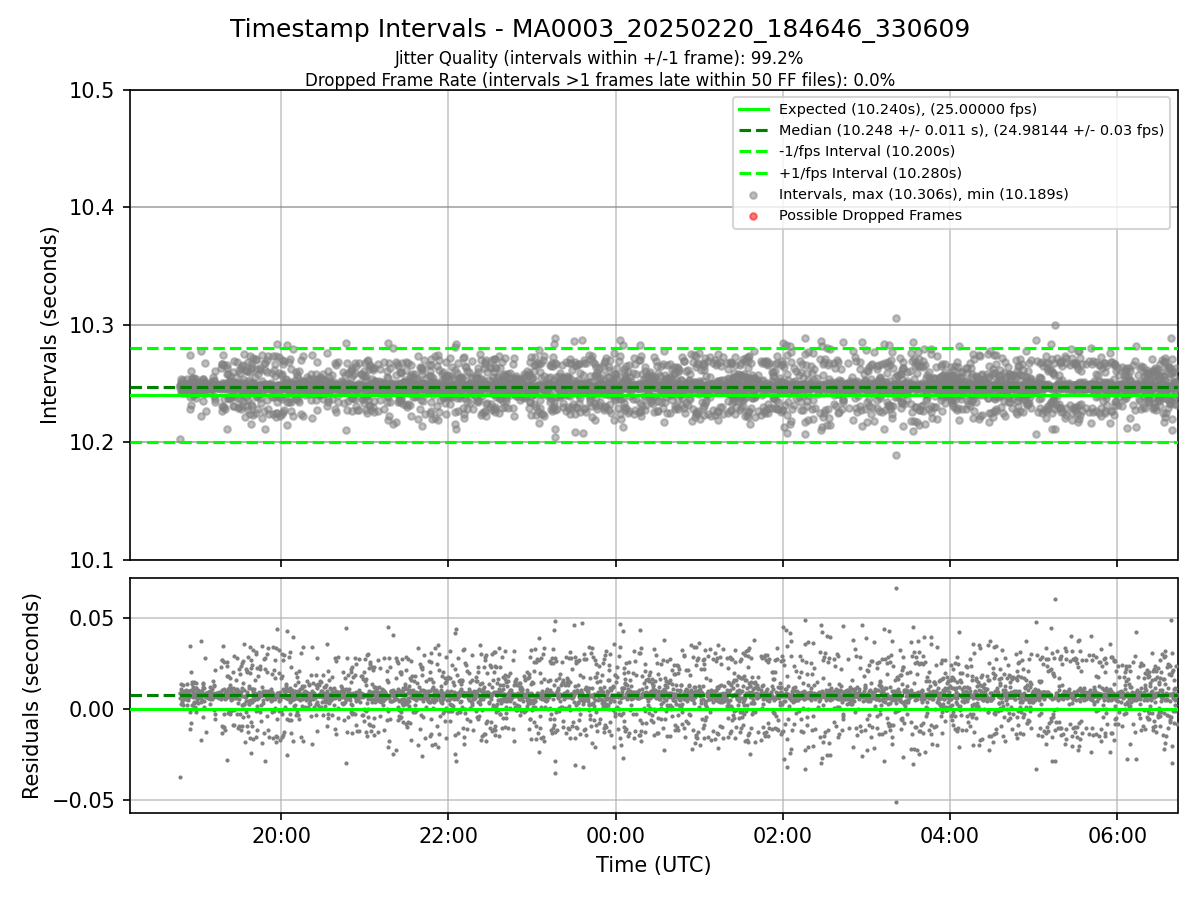Viewport: 1200px width, 900px height.
Task: Select legend entry "+1/fps Interval (10.280s)"
Action: 868,173
